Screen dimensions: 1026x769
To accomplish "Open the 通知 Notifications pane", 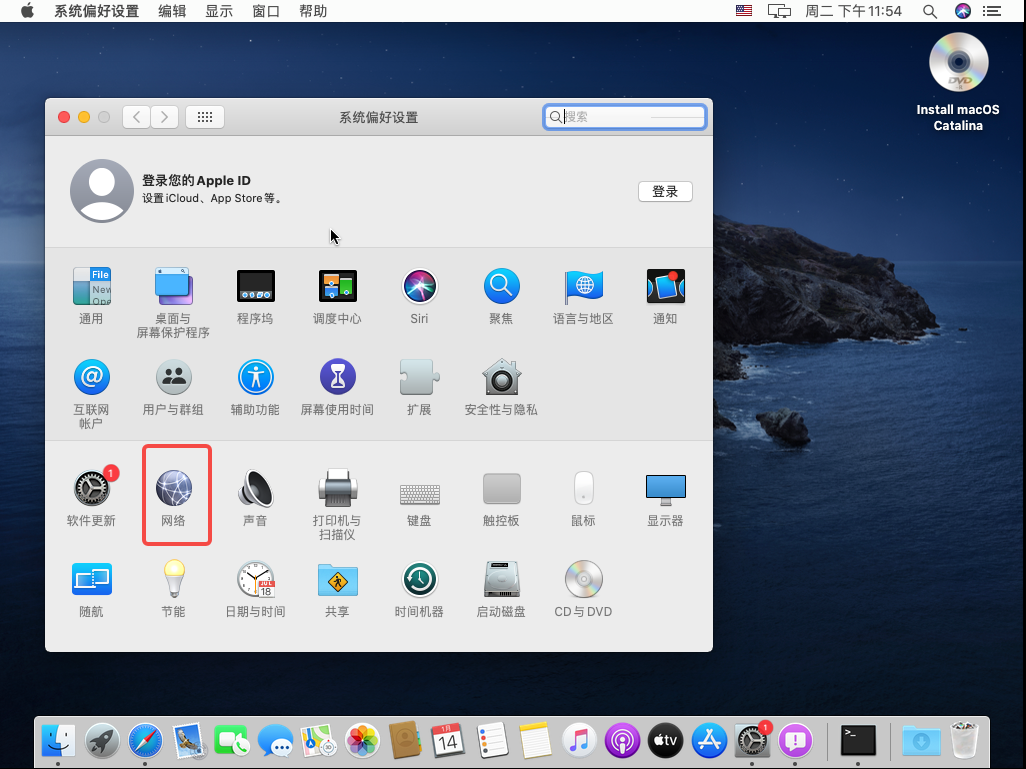I will click(665, 296).
